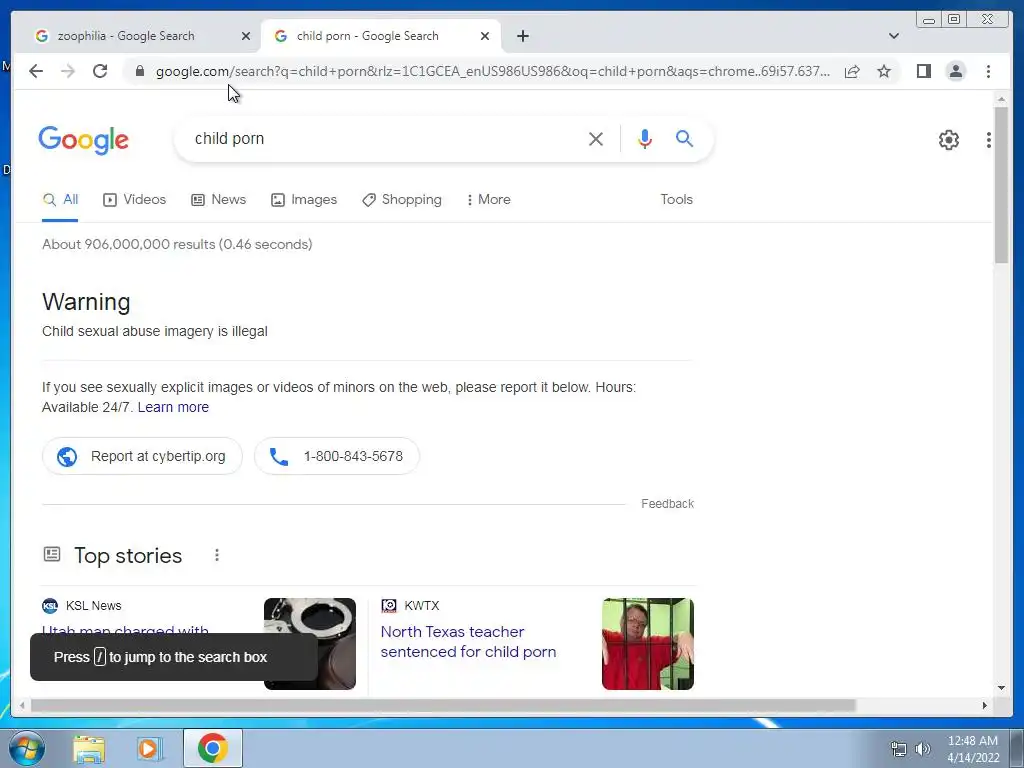The height and width of the screenshot is (768, 1024).
Task: Switch to the Videos tab
Action: point(135,200)
